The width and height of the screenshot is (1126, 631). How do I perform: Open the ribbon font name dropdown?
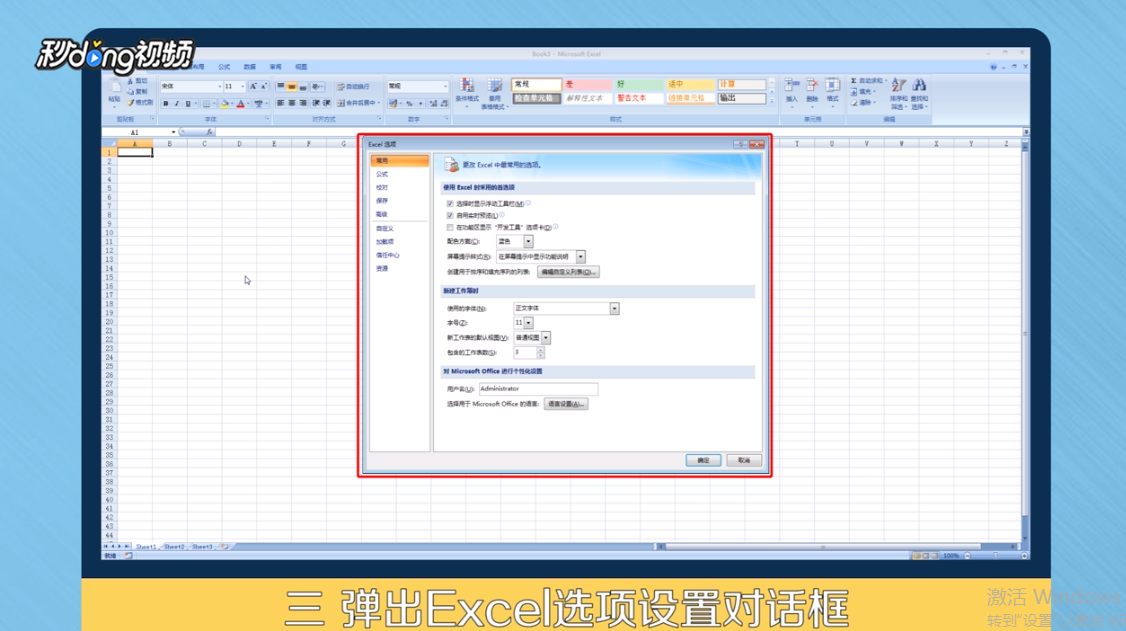pos(220,86)
